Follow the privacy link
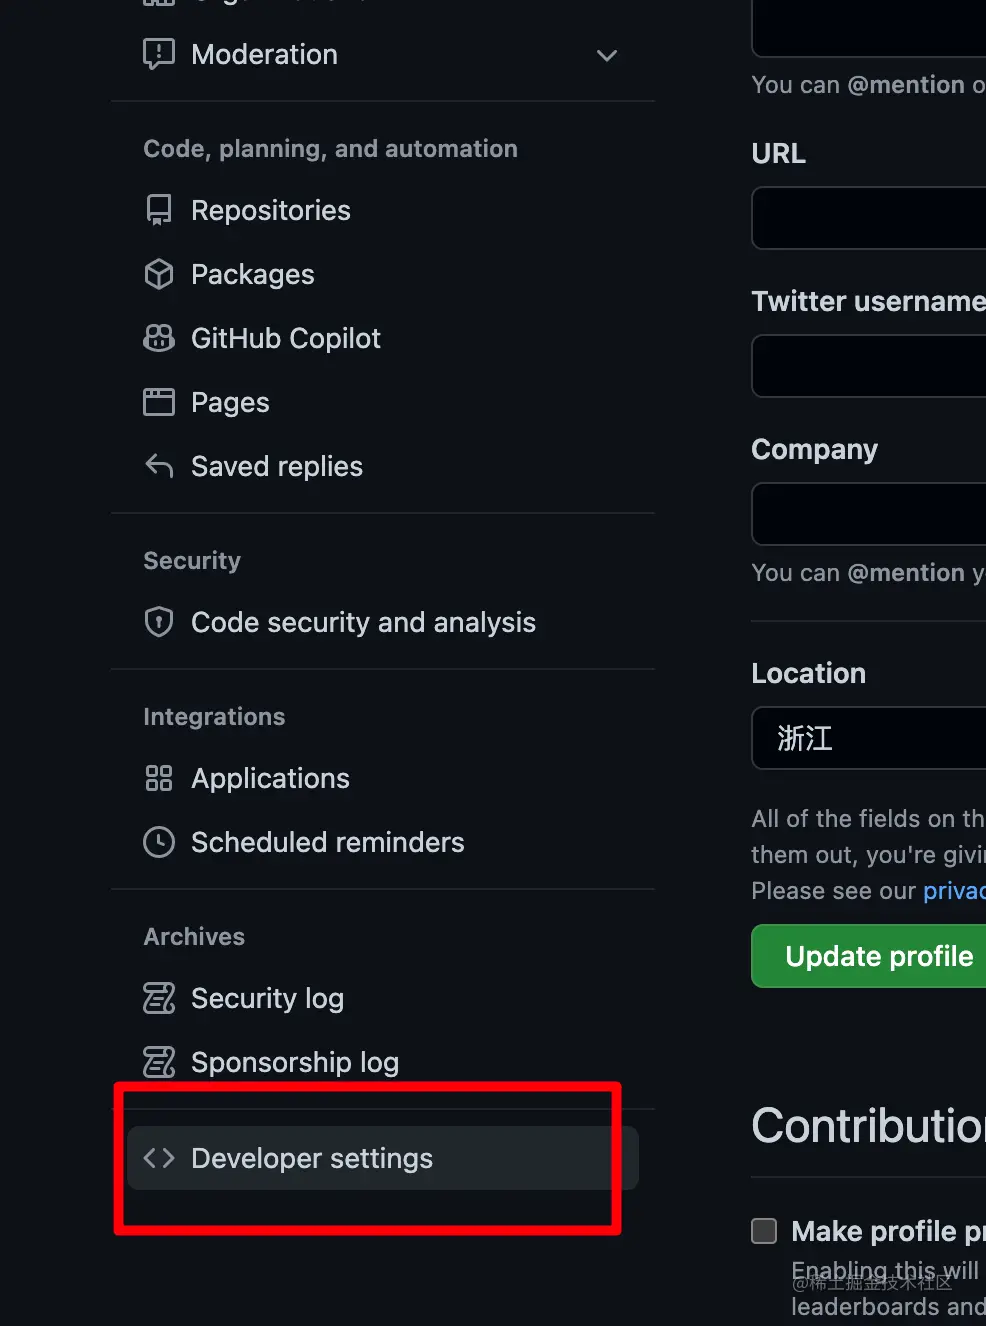This screenshot has height=1326, width=986. pos(953,891)
